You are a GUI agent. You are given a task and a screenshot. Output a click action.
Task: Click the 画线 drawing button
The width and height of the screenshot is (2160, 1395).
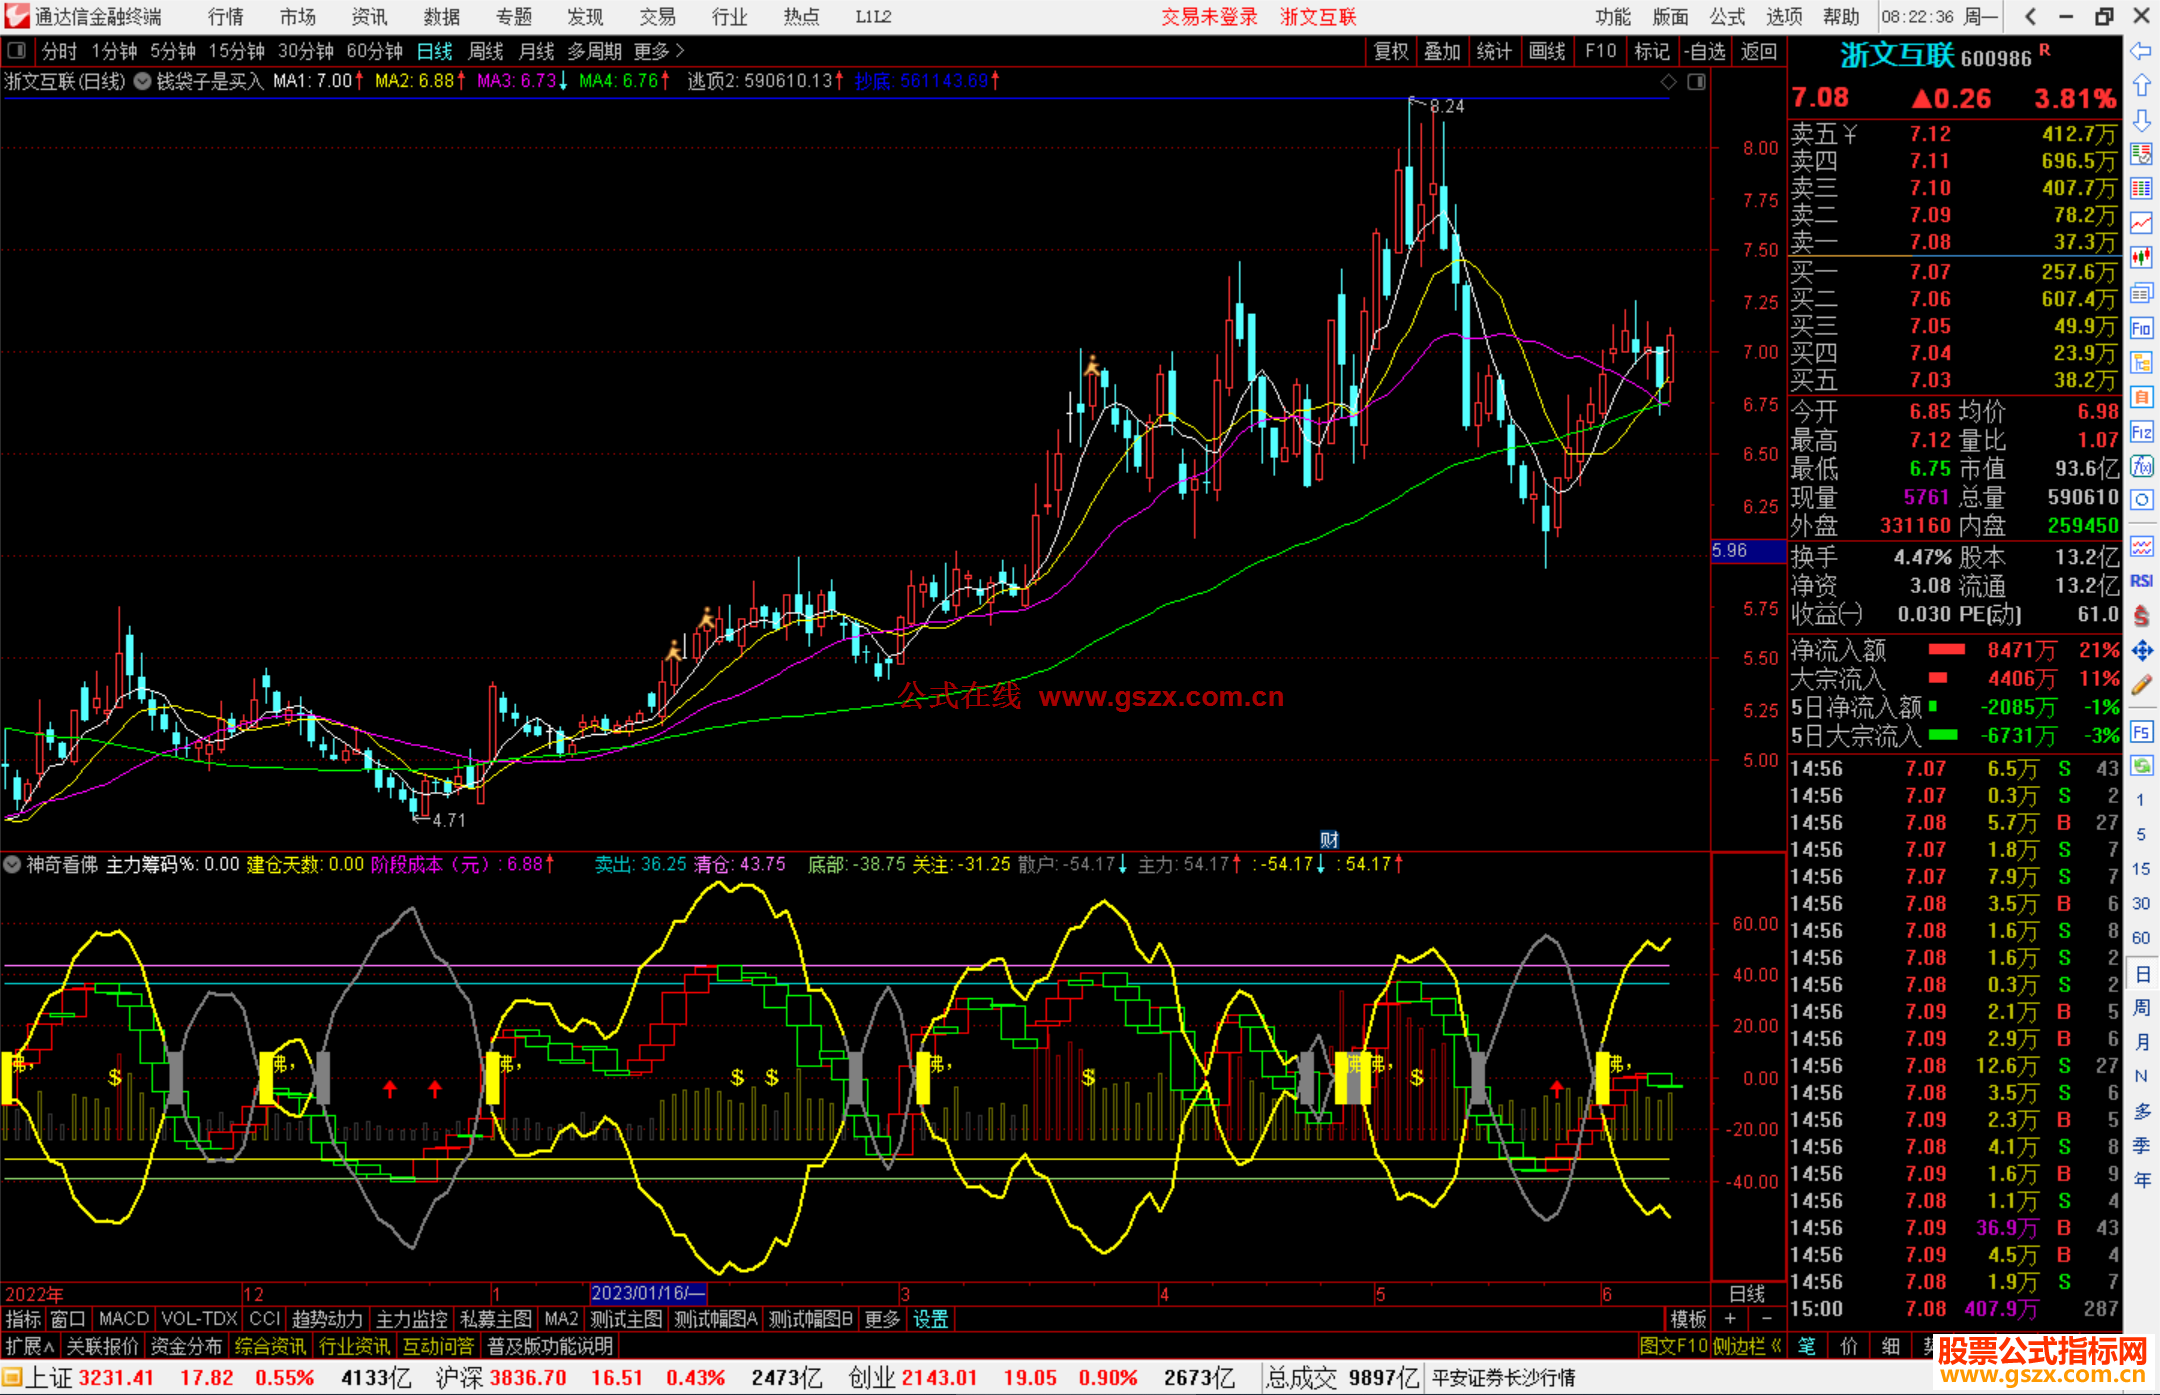(1547, 51)
